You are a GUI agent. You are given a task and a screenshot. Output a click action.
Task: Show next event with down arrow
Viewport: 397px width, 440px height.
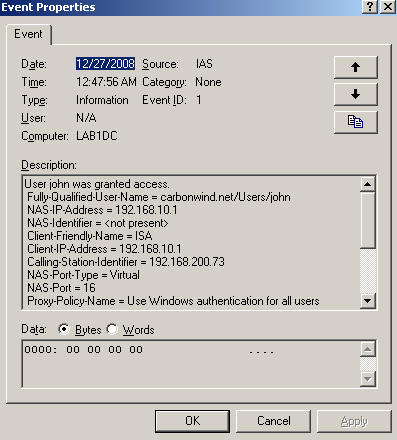(356, 95)
